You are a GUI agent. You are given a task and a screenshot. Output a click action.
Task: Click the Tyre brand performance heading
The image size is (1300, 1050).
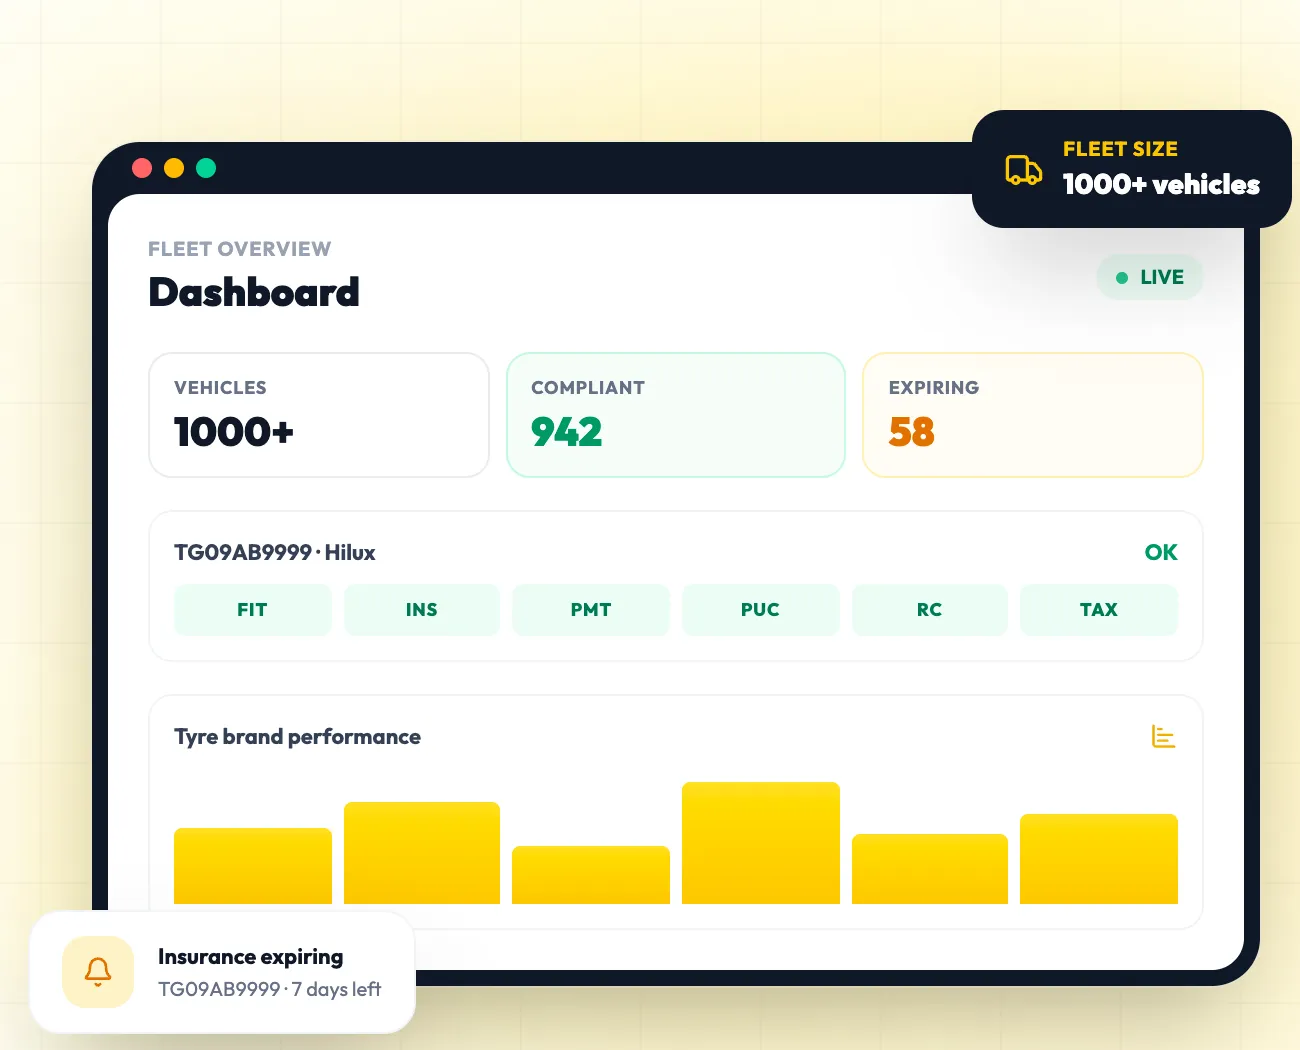297,737
